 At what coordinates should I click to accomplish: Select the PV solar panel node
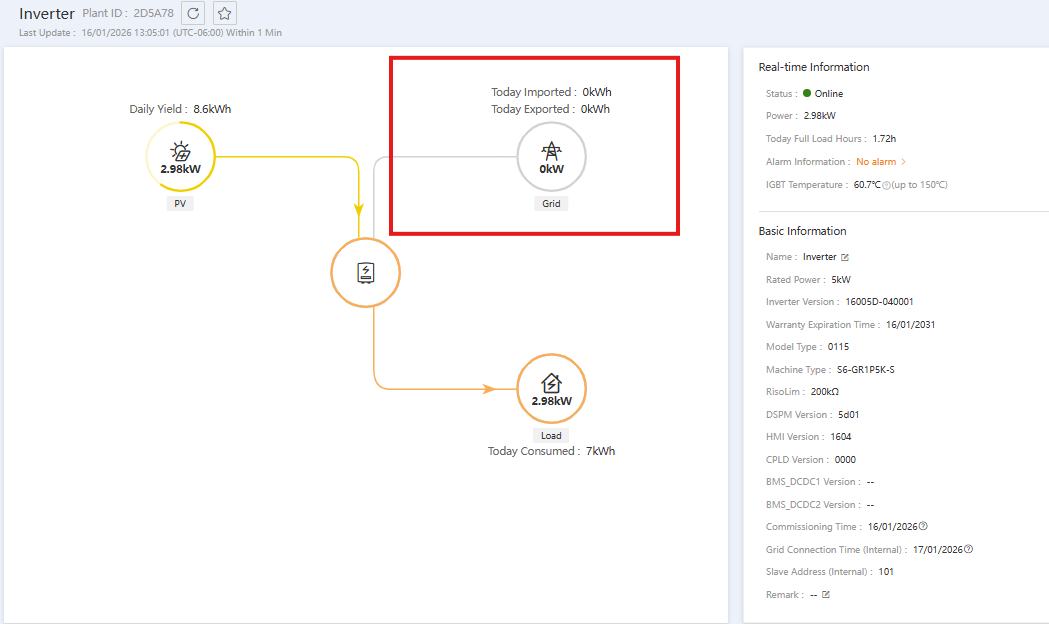181,157
